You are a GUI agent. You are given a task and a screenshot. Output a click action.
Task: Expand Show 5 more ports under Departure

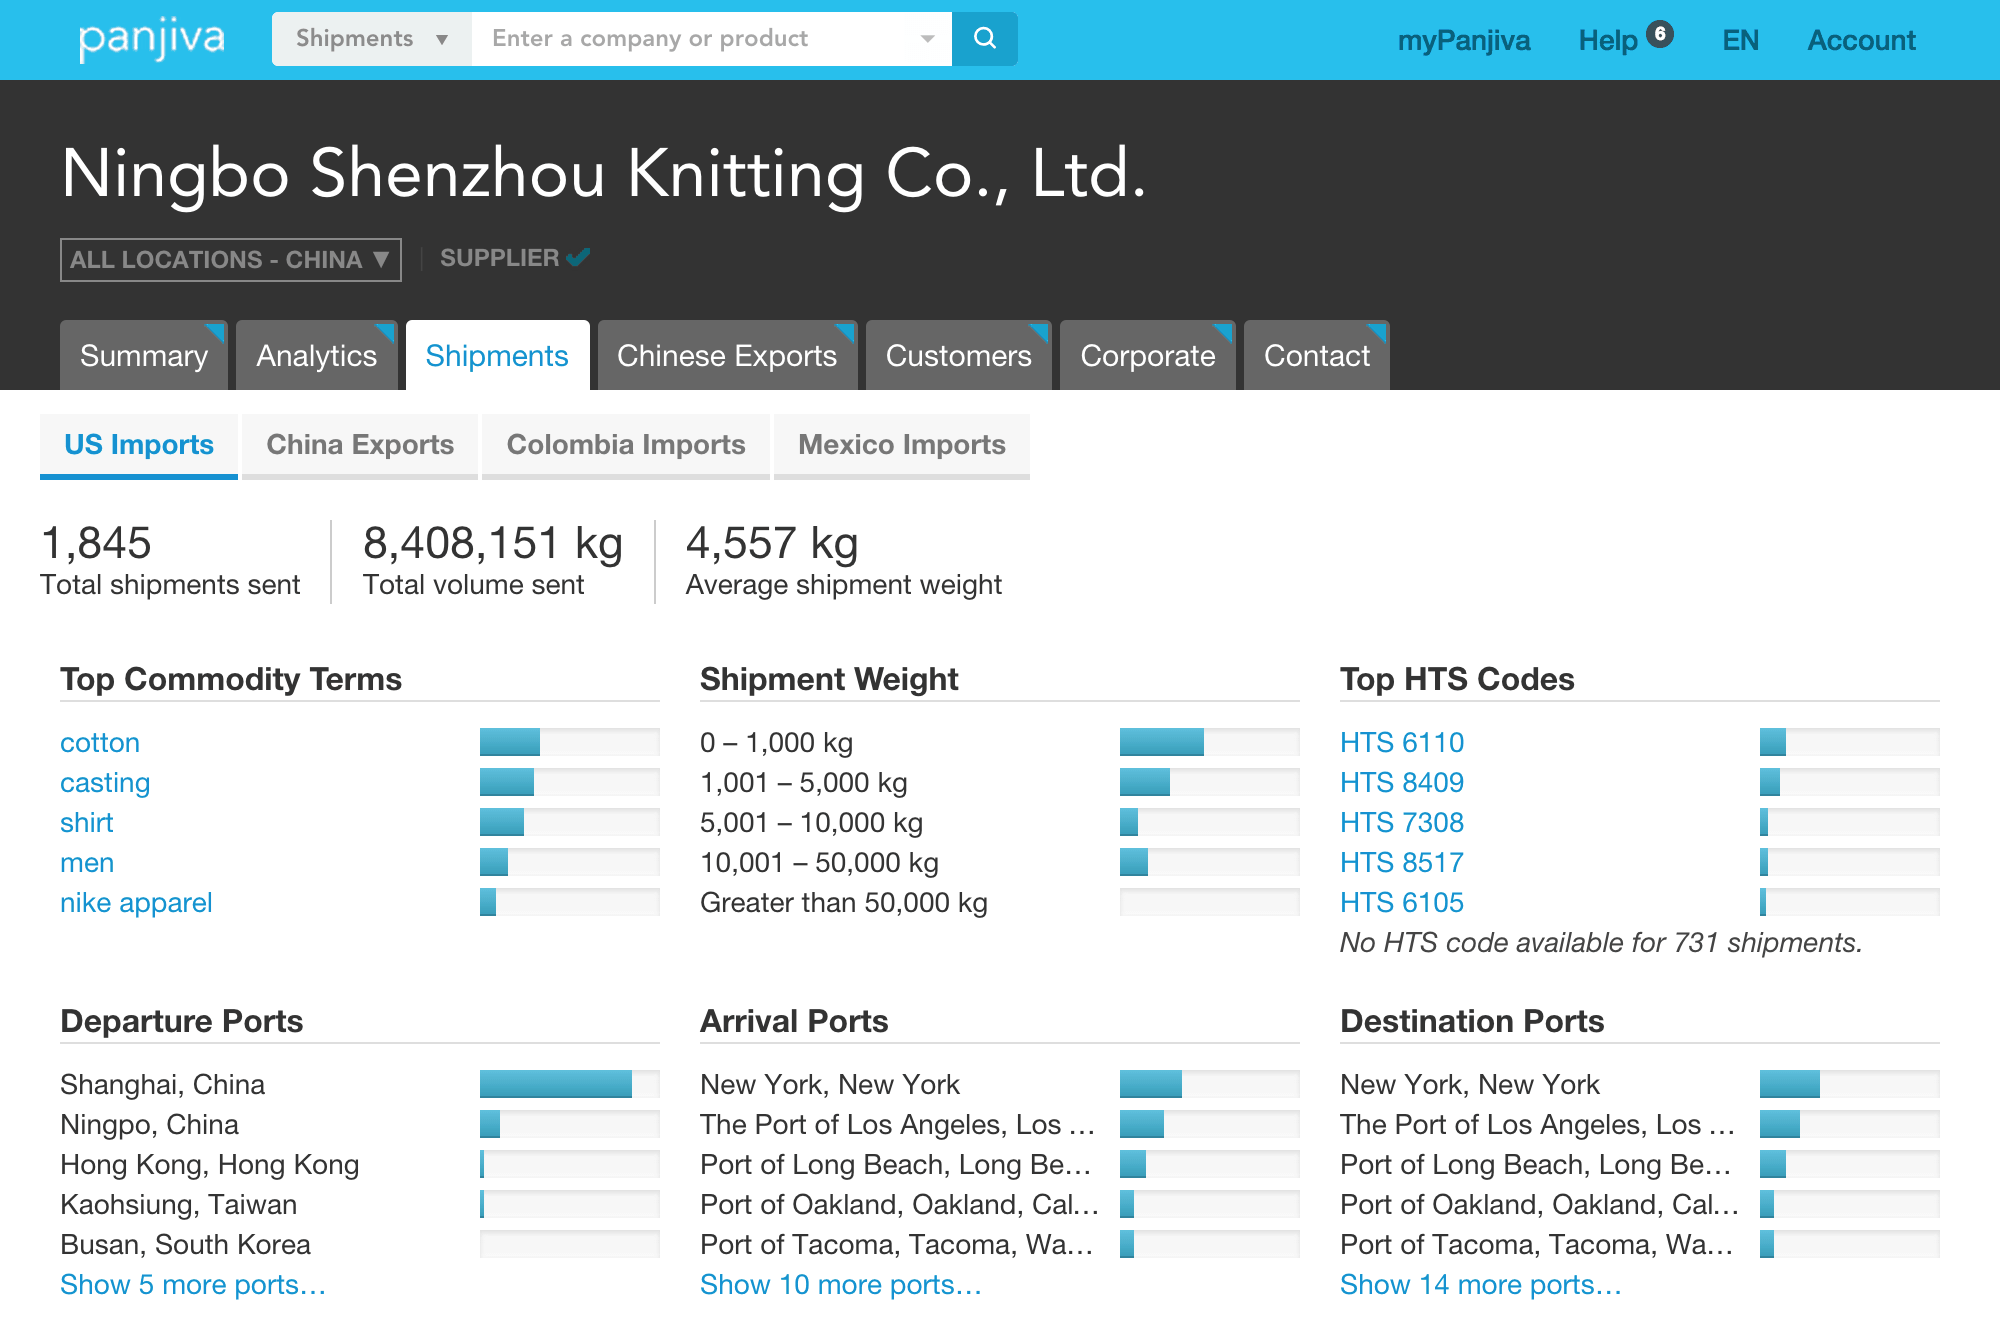click(193, 1284)
